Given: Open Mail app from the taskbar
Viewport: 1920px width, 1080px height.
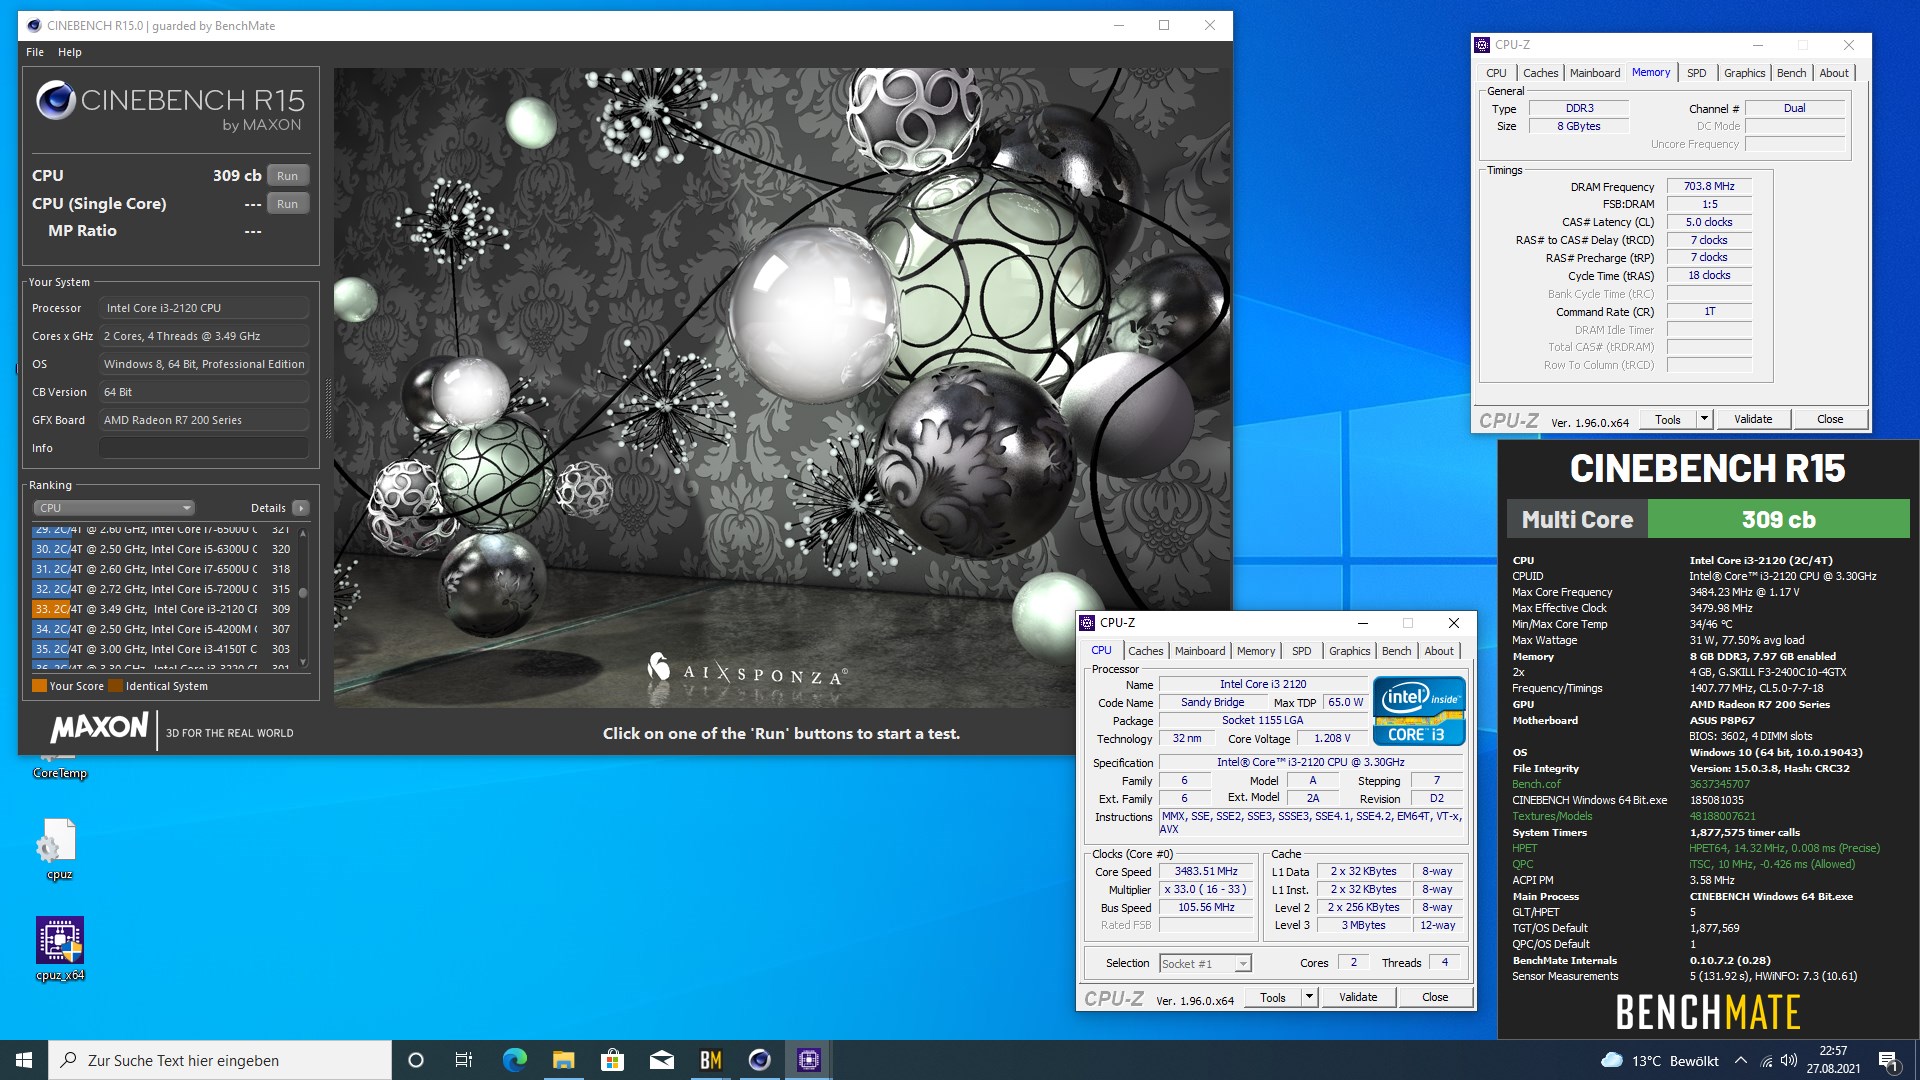Looking at the screenshot, I should point(661,1060).
